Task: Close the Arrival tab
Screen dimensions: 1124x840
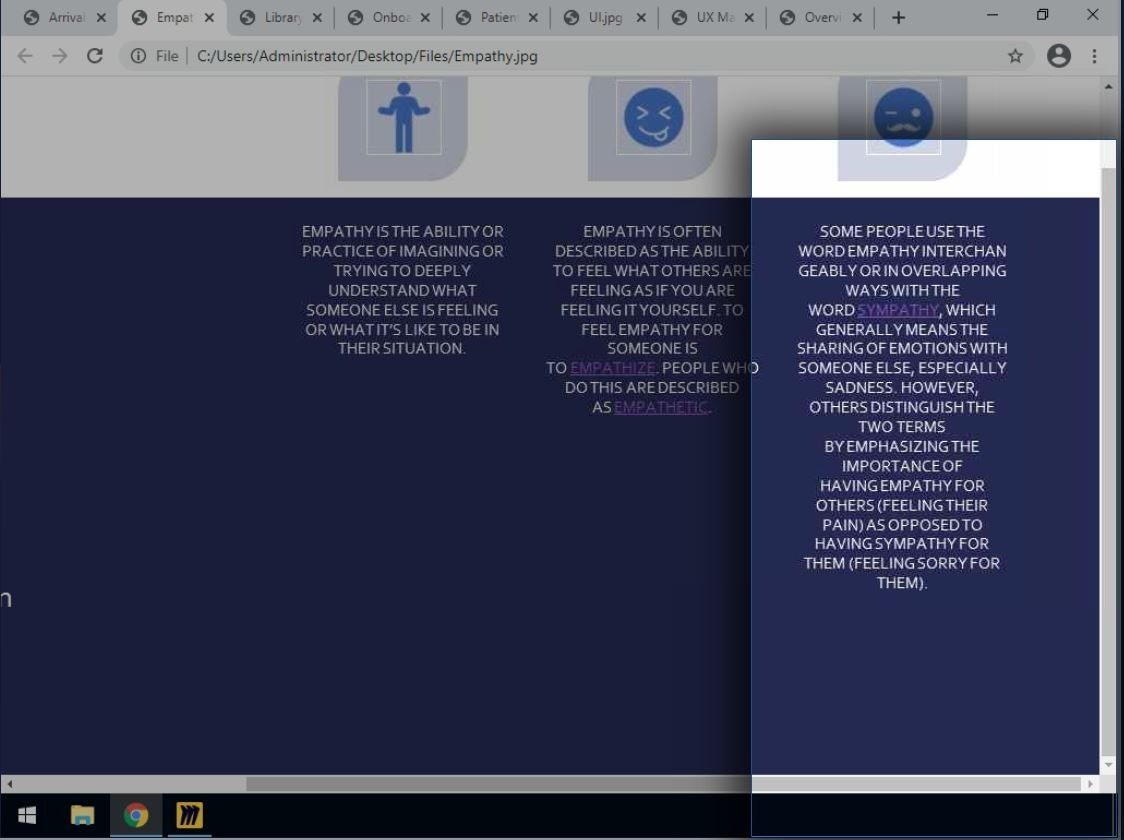Action: [x=101, y=18]
